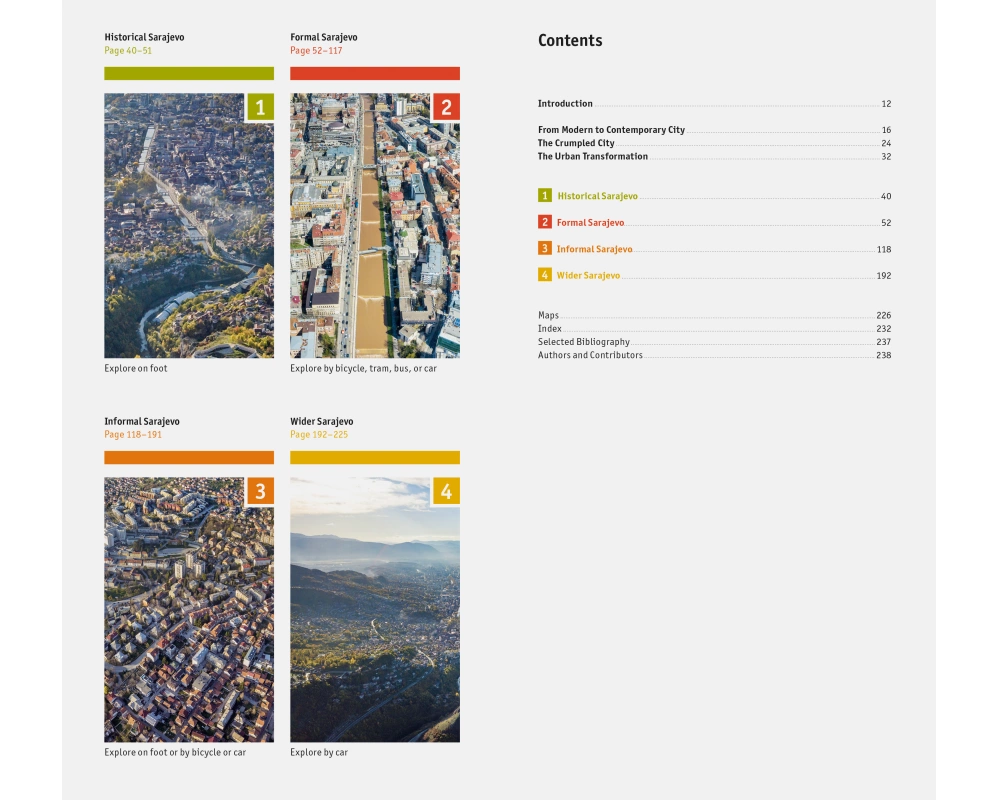Open the Historical Sarajevo contents entry
The height and width of the screenshot is (800, 1000).
tap(597, 196)
